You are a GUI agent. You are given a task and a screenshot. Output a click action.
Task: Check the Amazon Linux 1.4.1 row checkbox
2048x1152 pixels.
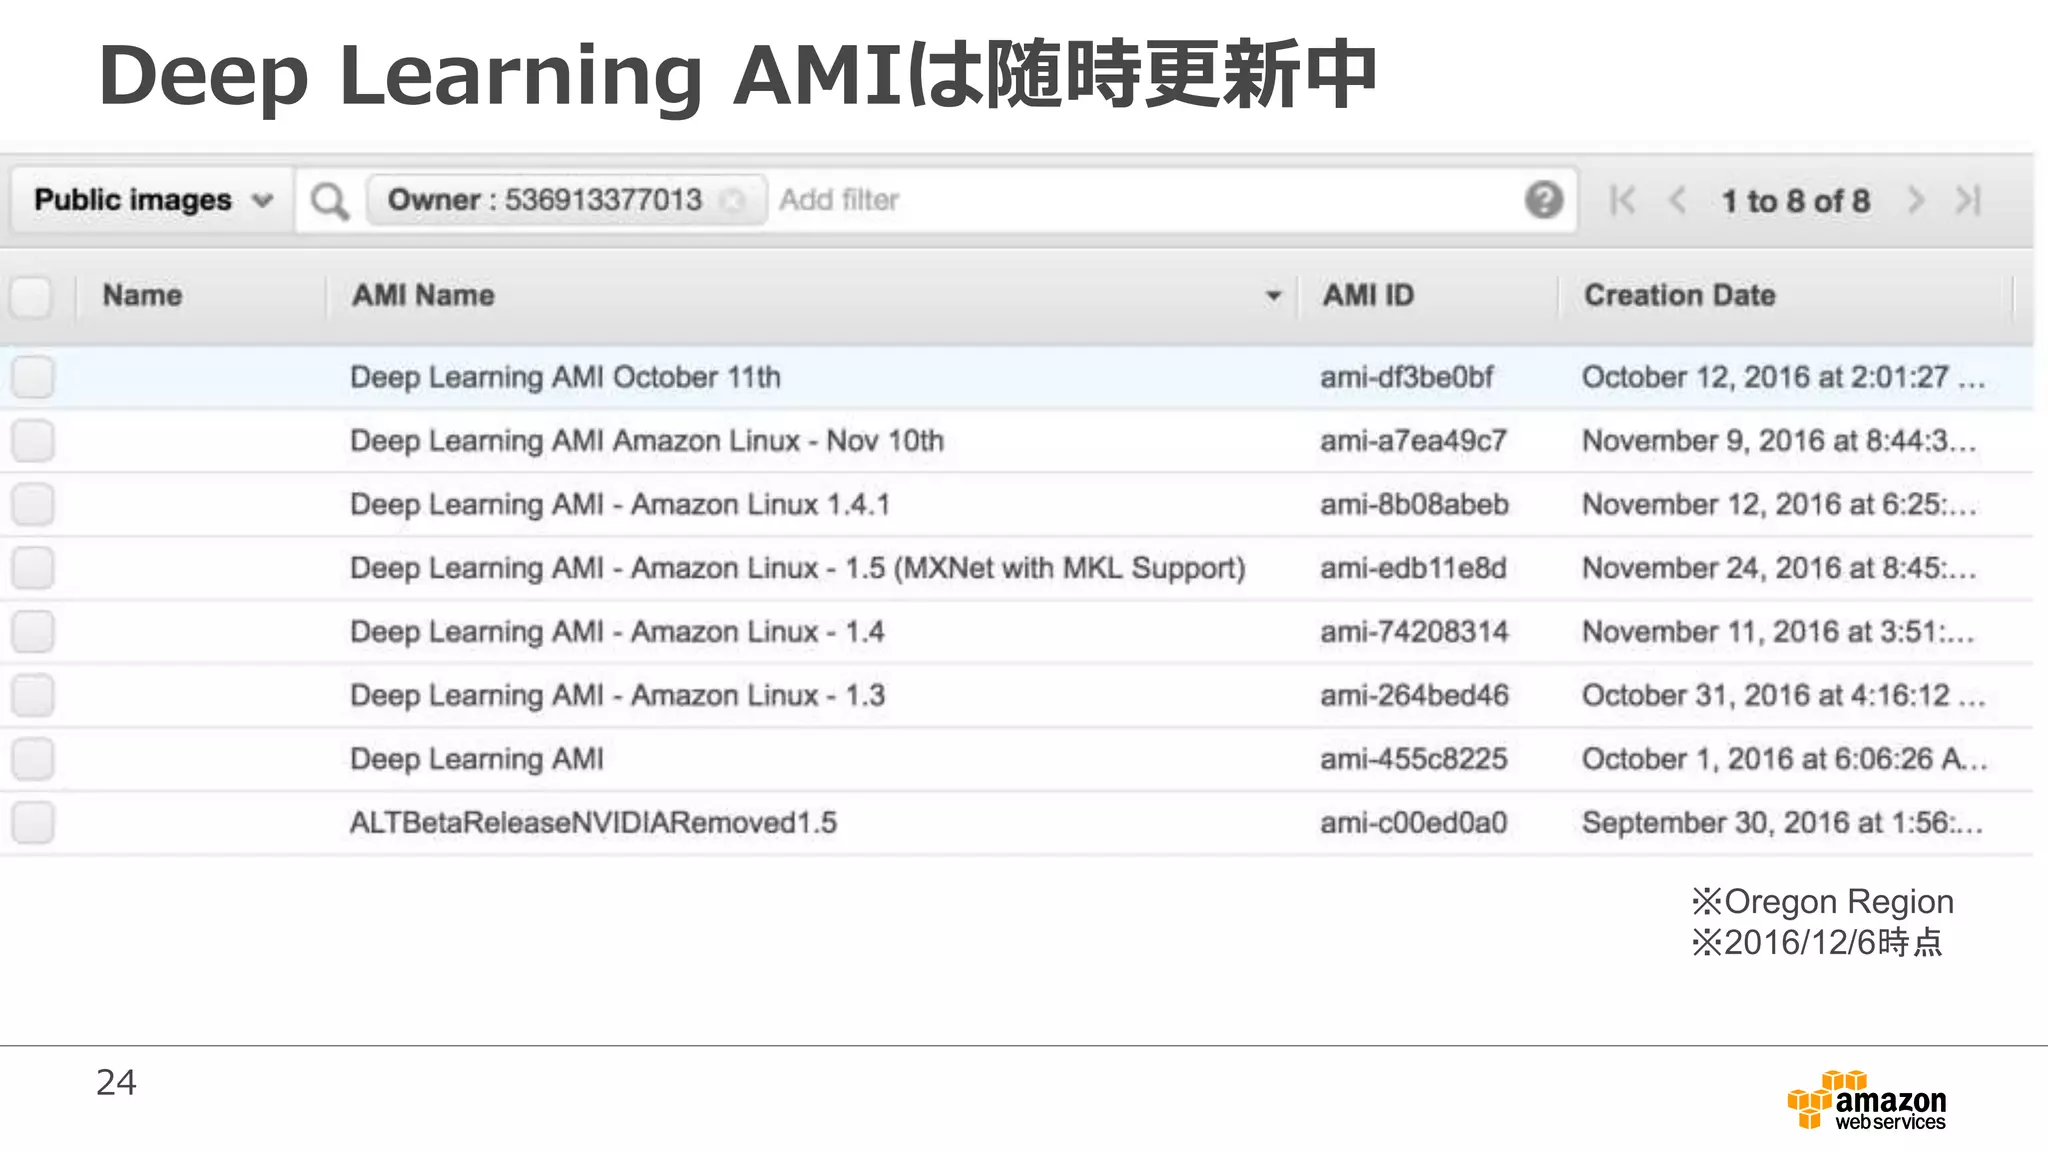[x=33, y=505]
